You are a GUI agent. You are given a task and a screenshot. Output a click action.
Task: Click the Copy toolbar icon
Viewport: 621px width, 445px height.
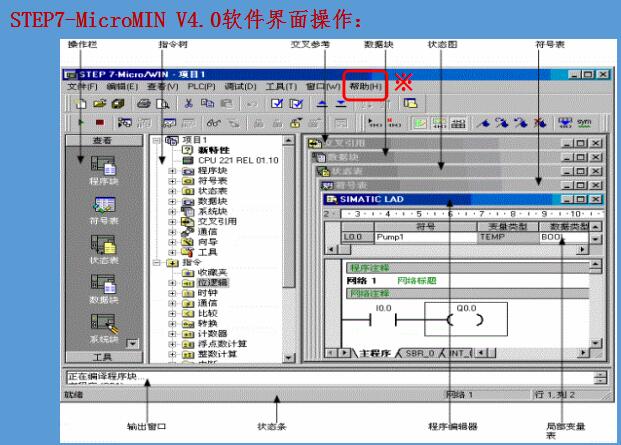click(207, 103)
